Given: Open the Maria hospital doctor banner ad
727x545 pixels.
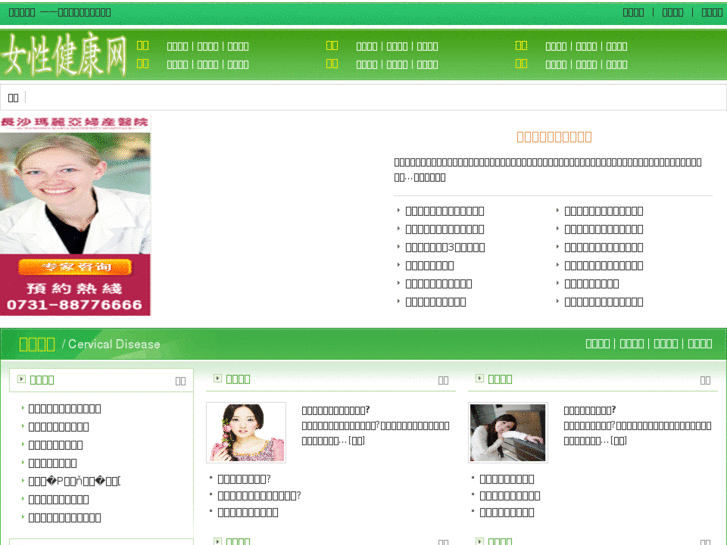Looking at the screenshot, I should [75, 216].
